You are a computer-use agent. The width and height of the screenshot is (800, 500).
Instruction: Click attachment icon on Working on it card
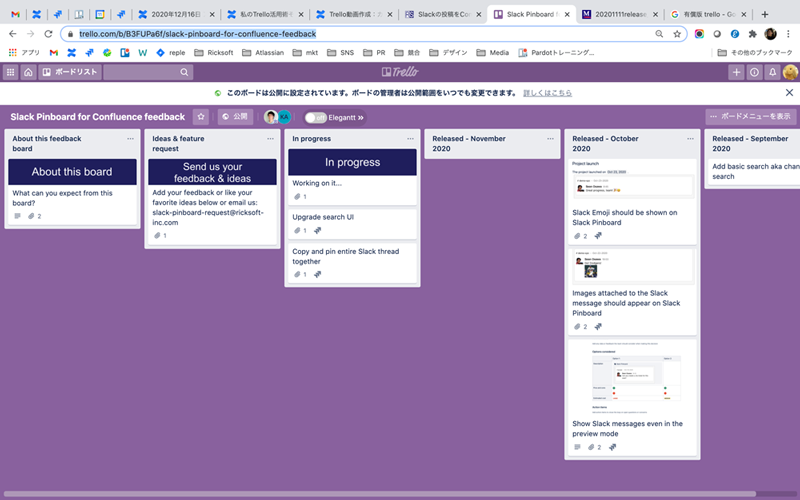[297, 197]
